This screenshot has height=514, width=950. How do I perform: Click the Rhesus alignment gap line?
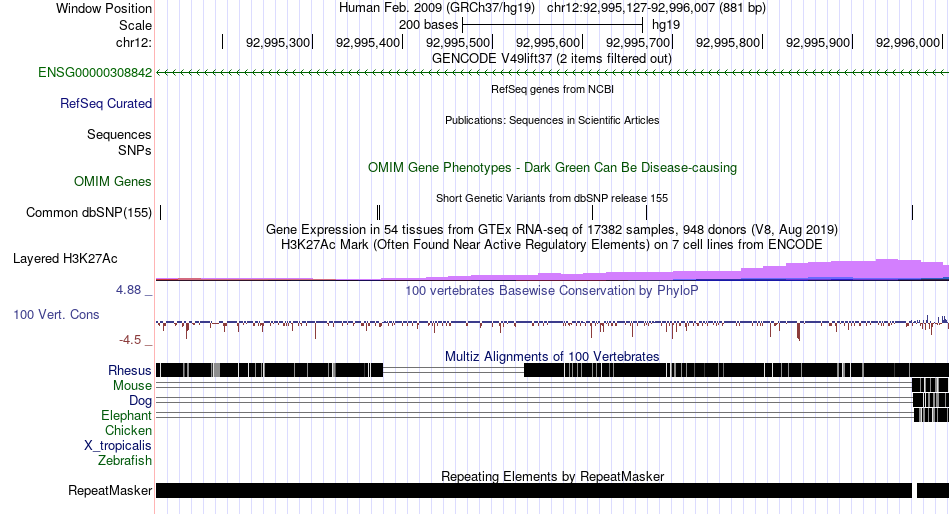(x=453, y=370)
